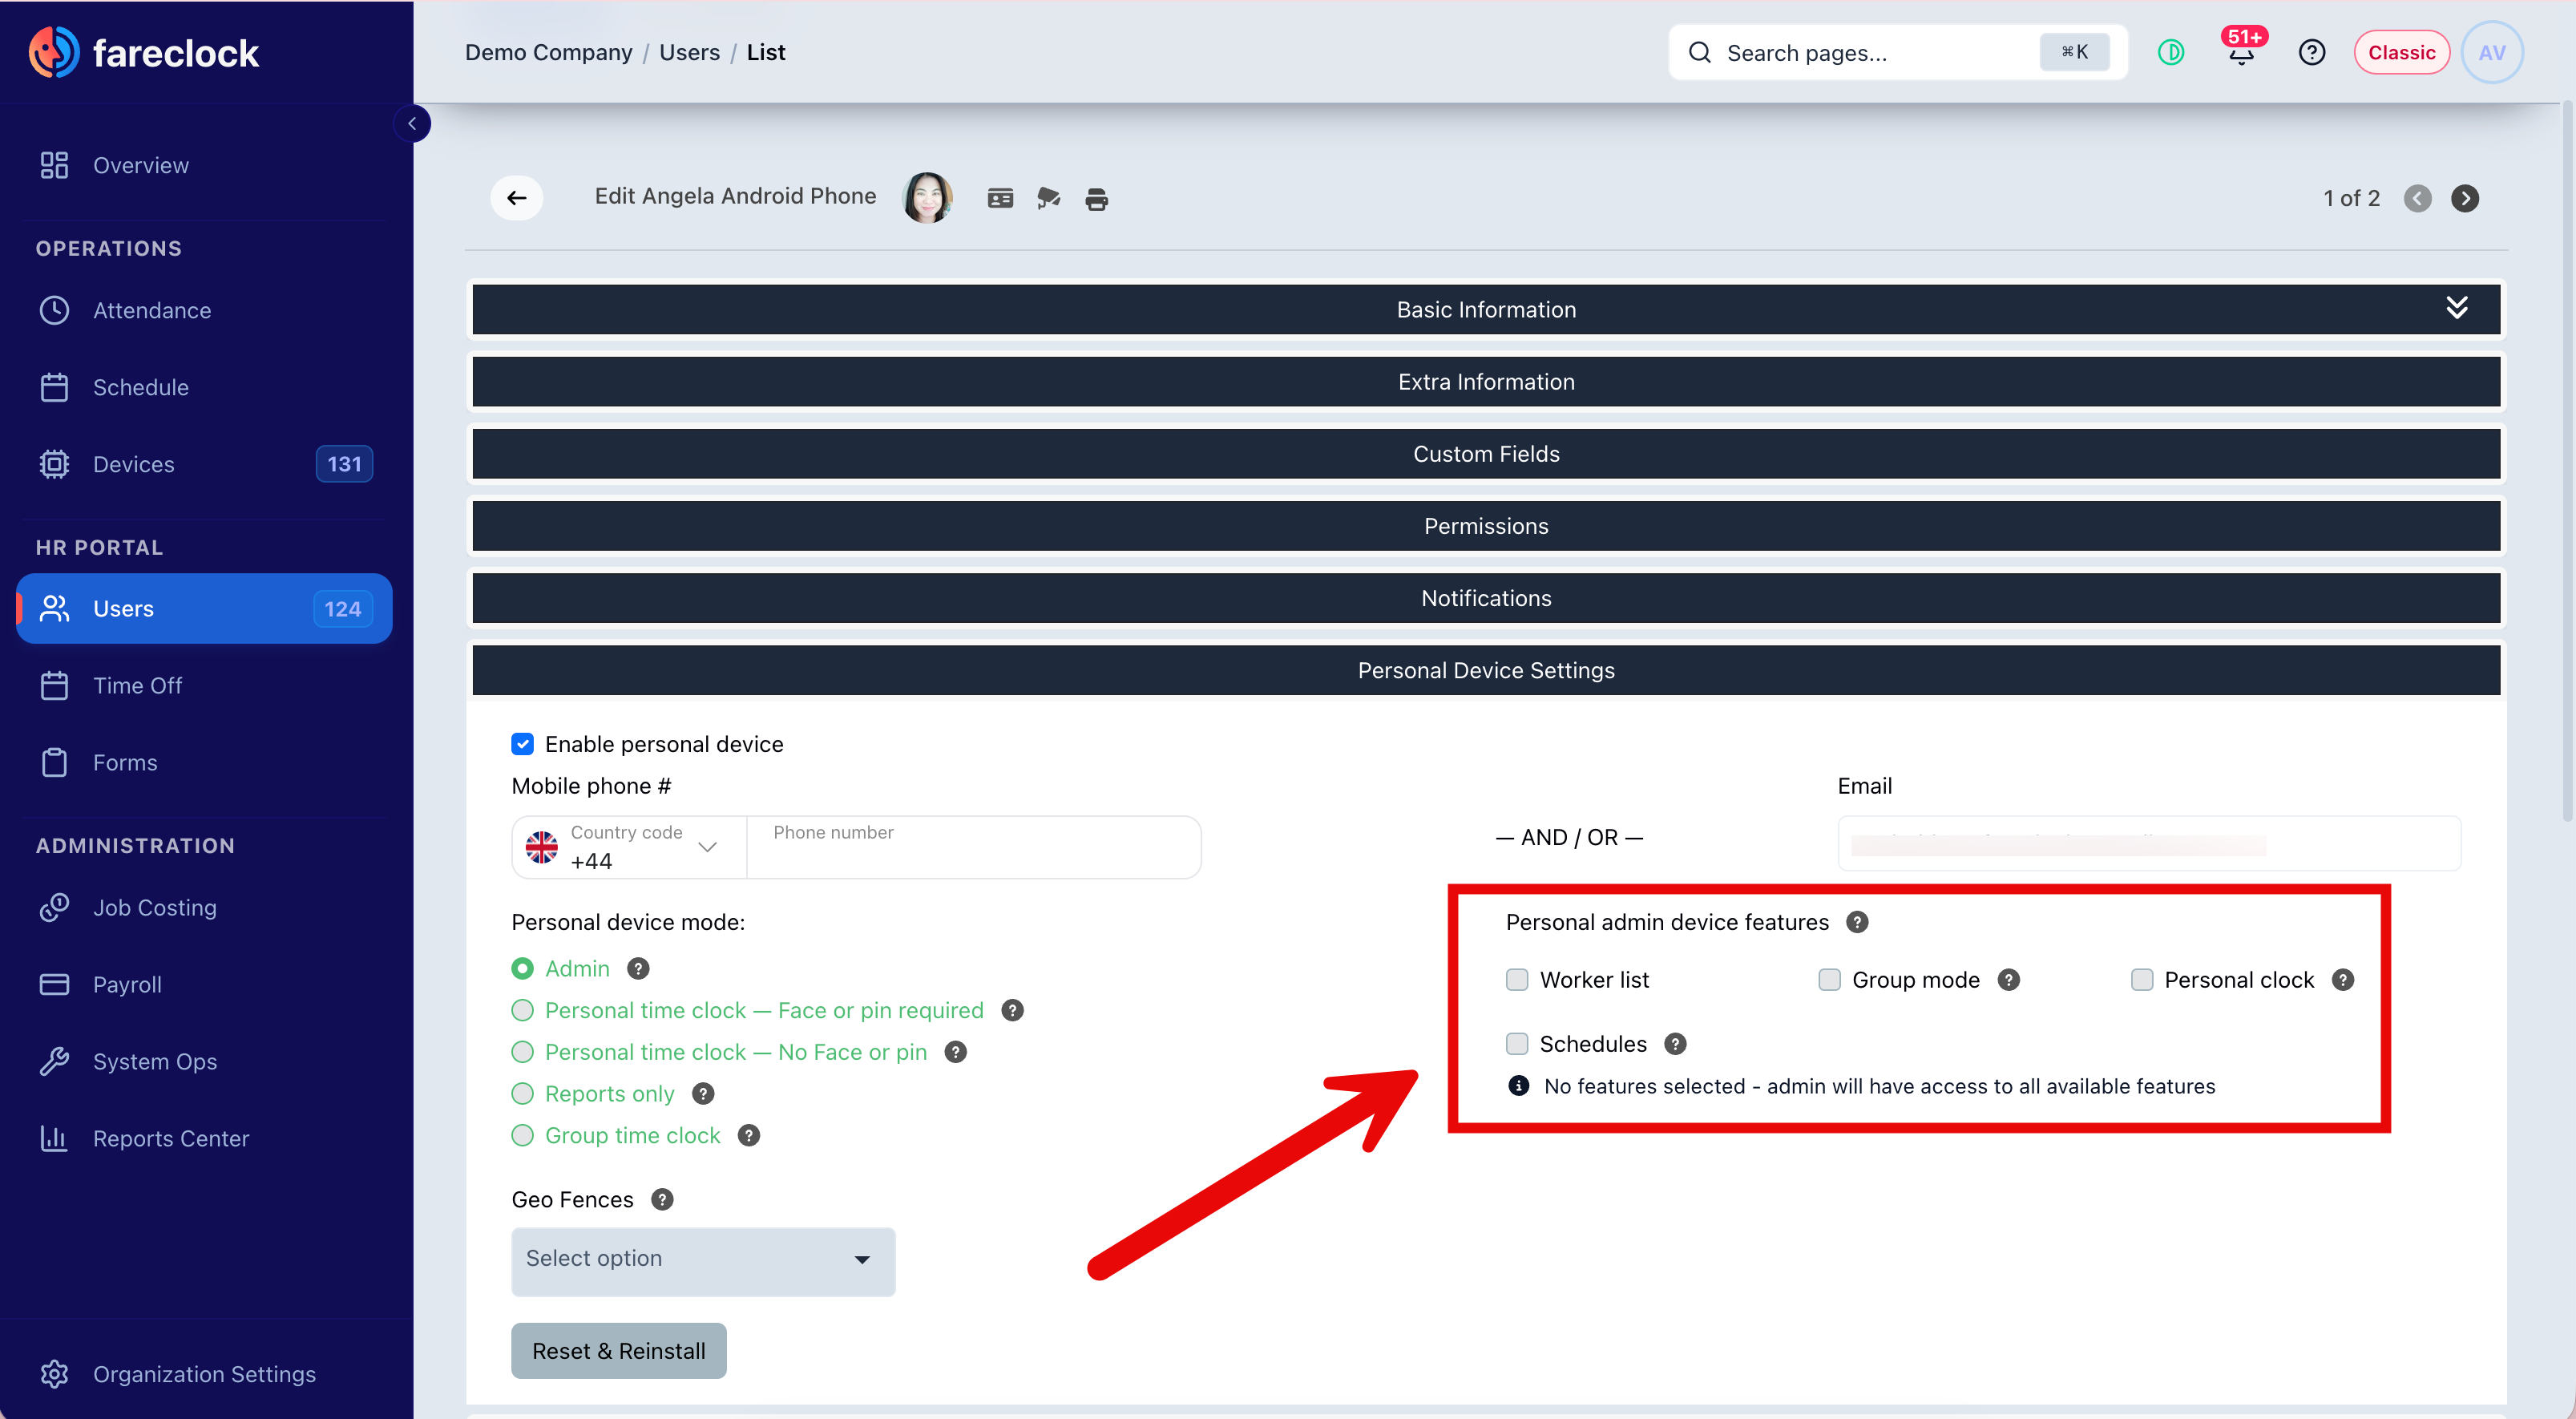Screen dimensions: 2576x1419
Task: Click the Phone number input field
Action: point(974,847)
